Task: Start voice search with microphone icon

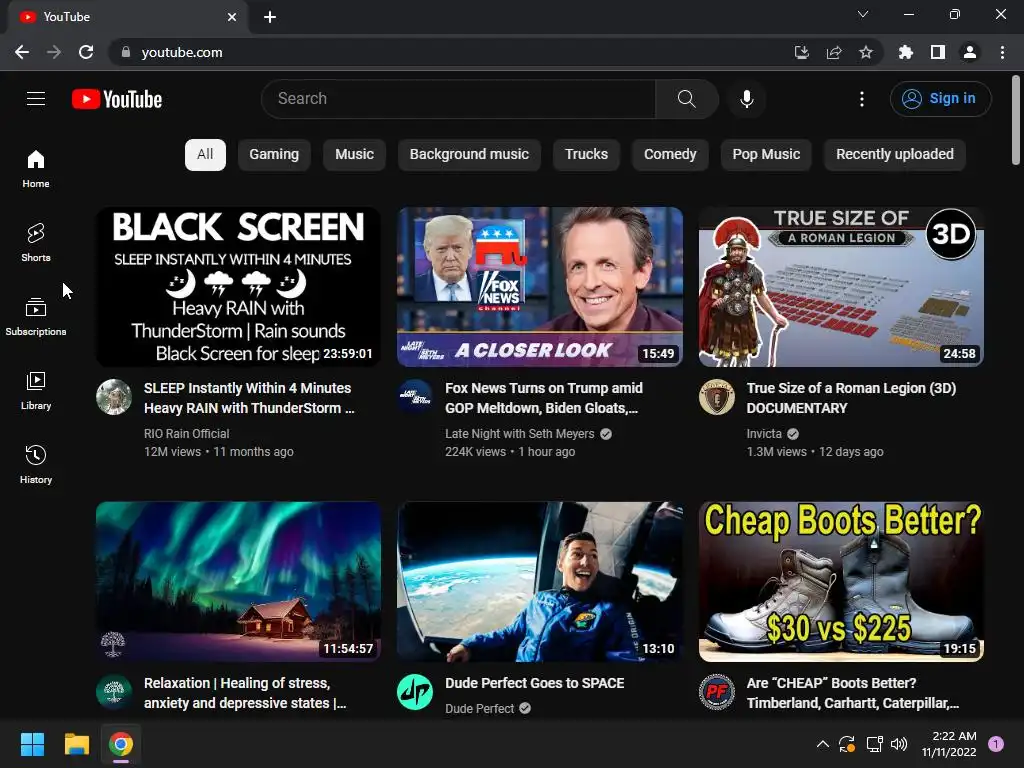Action: click(x=746, y=99)
